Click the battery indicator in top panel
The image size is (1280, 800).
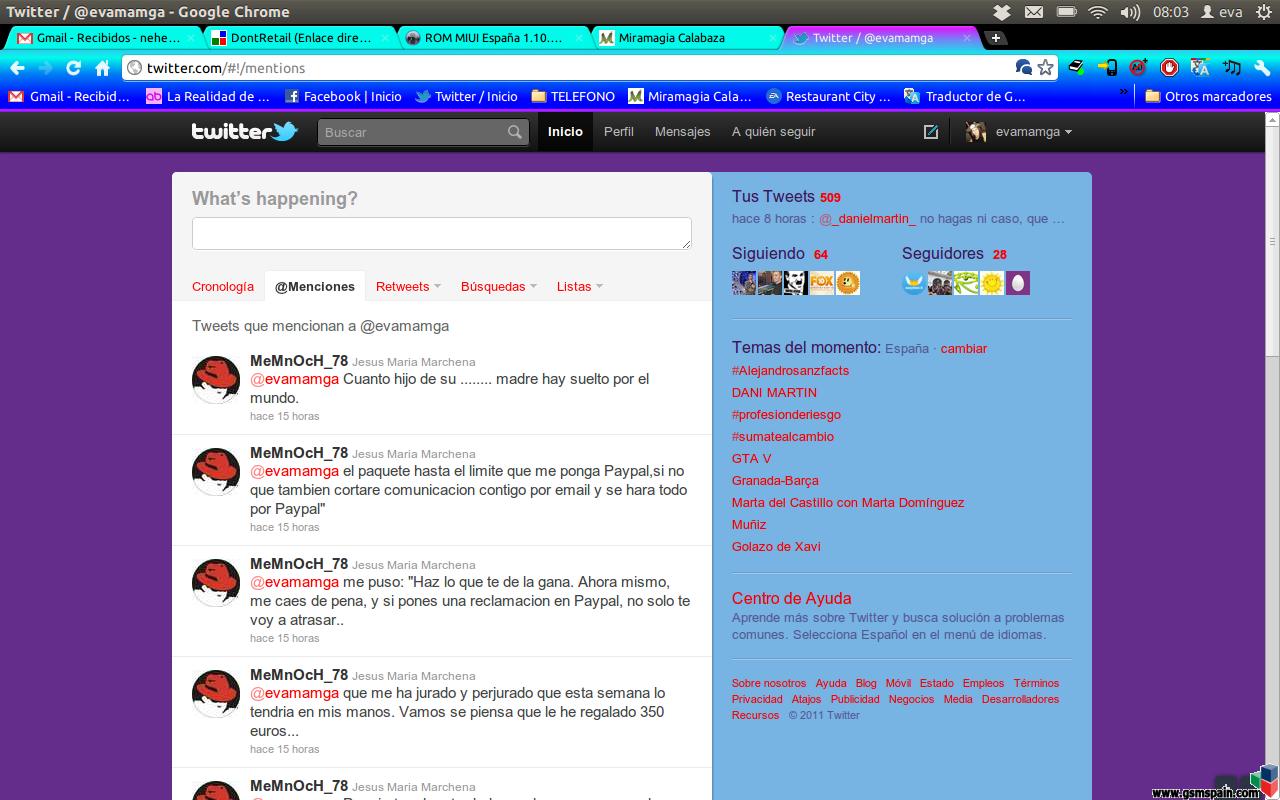[x=1067, y=12]
